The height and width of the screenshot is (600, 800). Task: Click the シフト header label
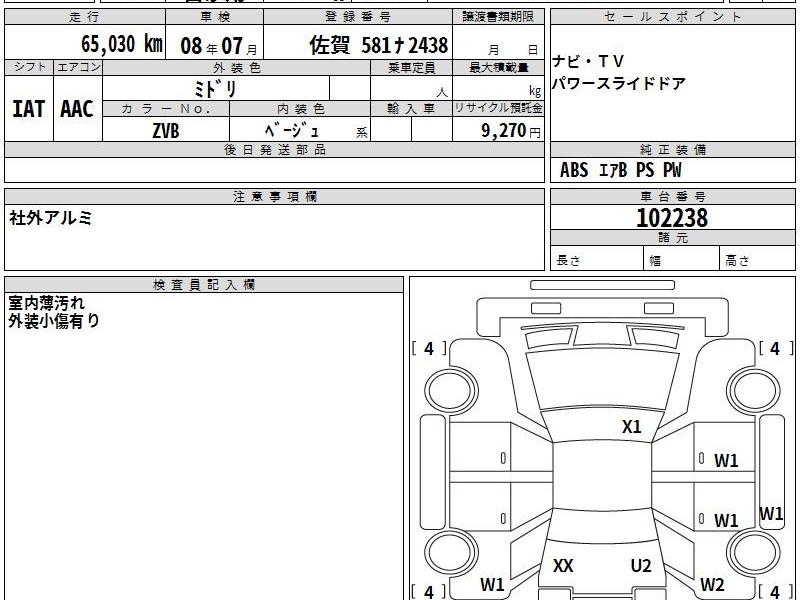(30, 67)
